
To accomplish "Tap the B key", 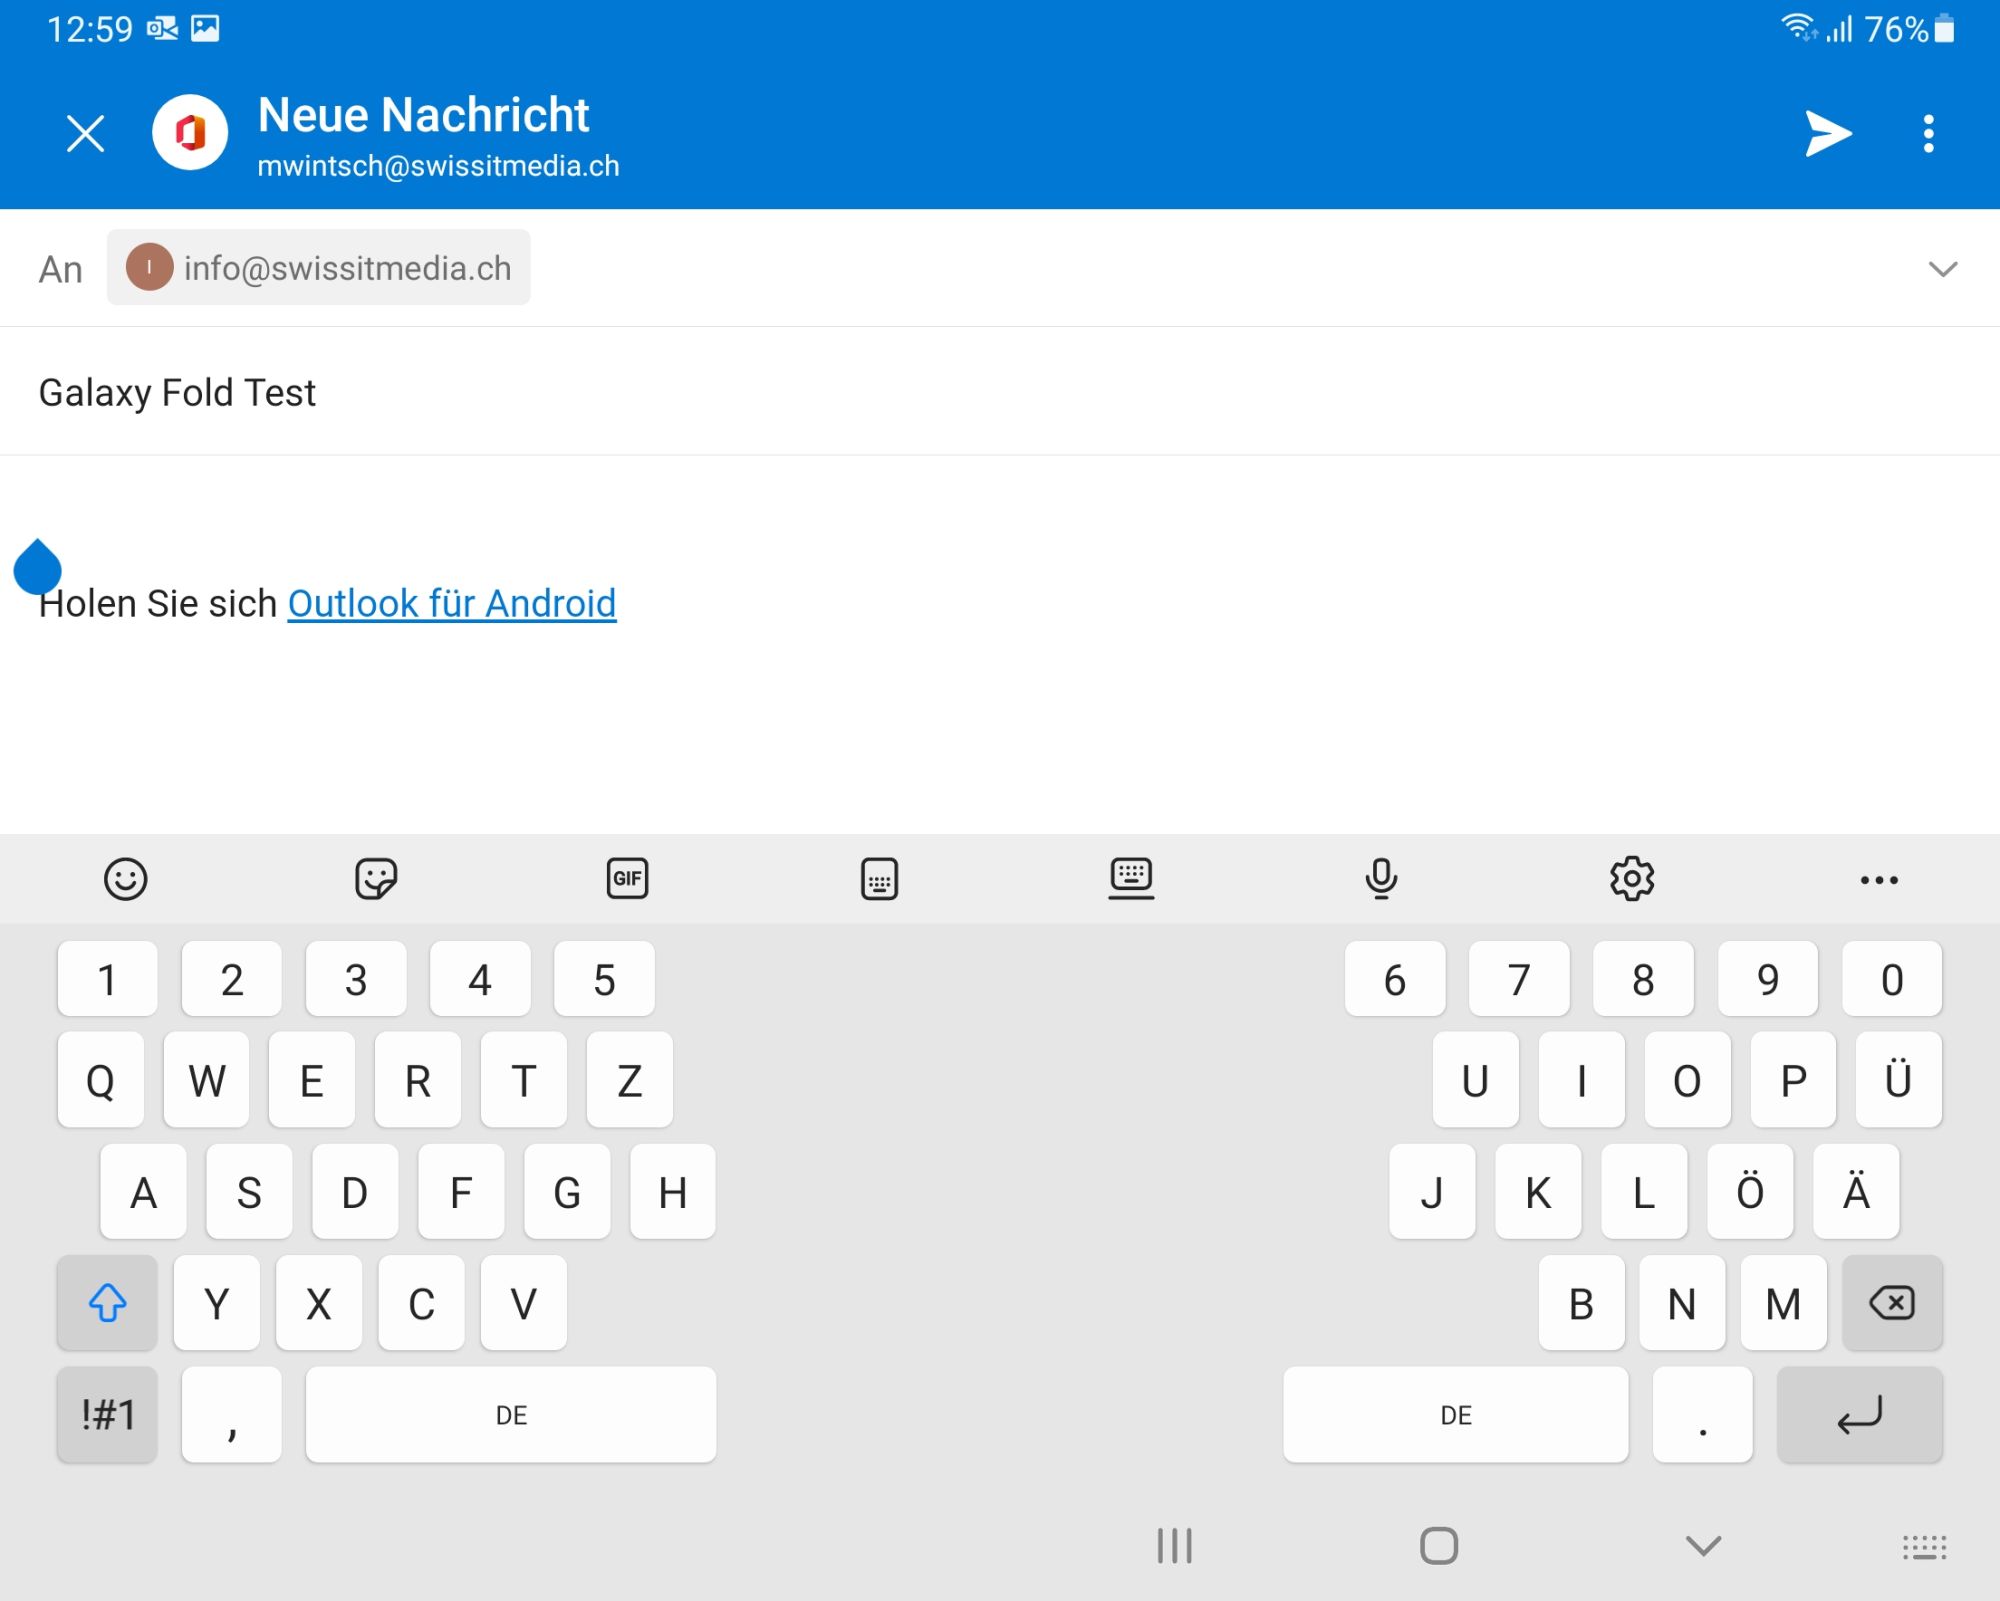I will pos(1582,1303).
